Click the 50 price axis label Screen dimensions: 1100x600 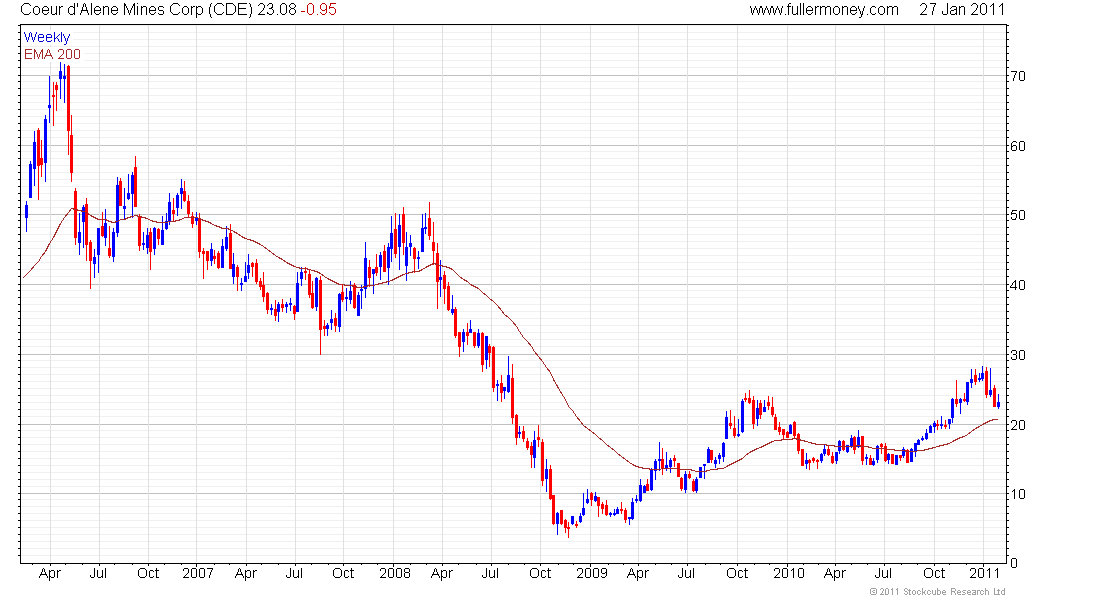click(x=1017, y=215)
